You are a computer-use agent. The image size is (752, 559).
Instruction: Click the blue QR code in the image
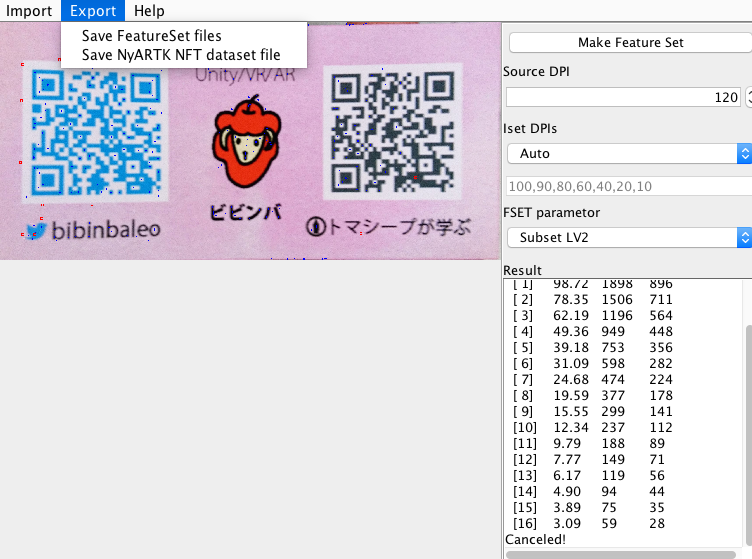(x=95, y=131)
